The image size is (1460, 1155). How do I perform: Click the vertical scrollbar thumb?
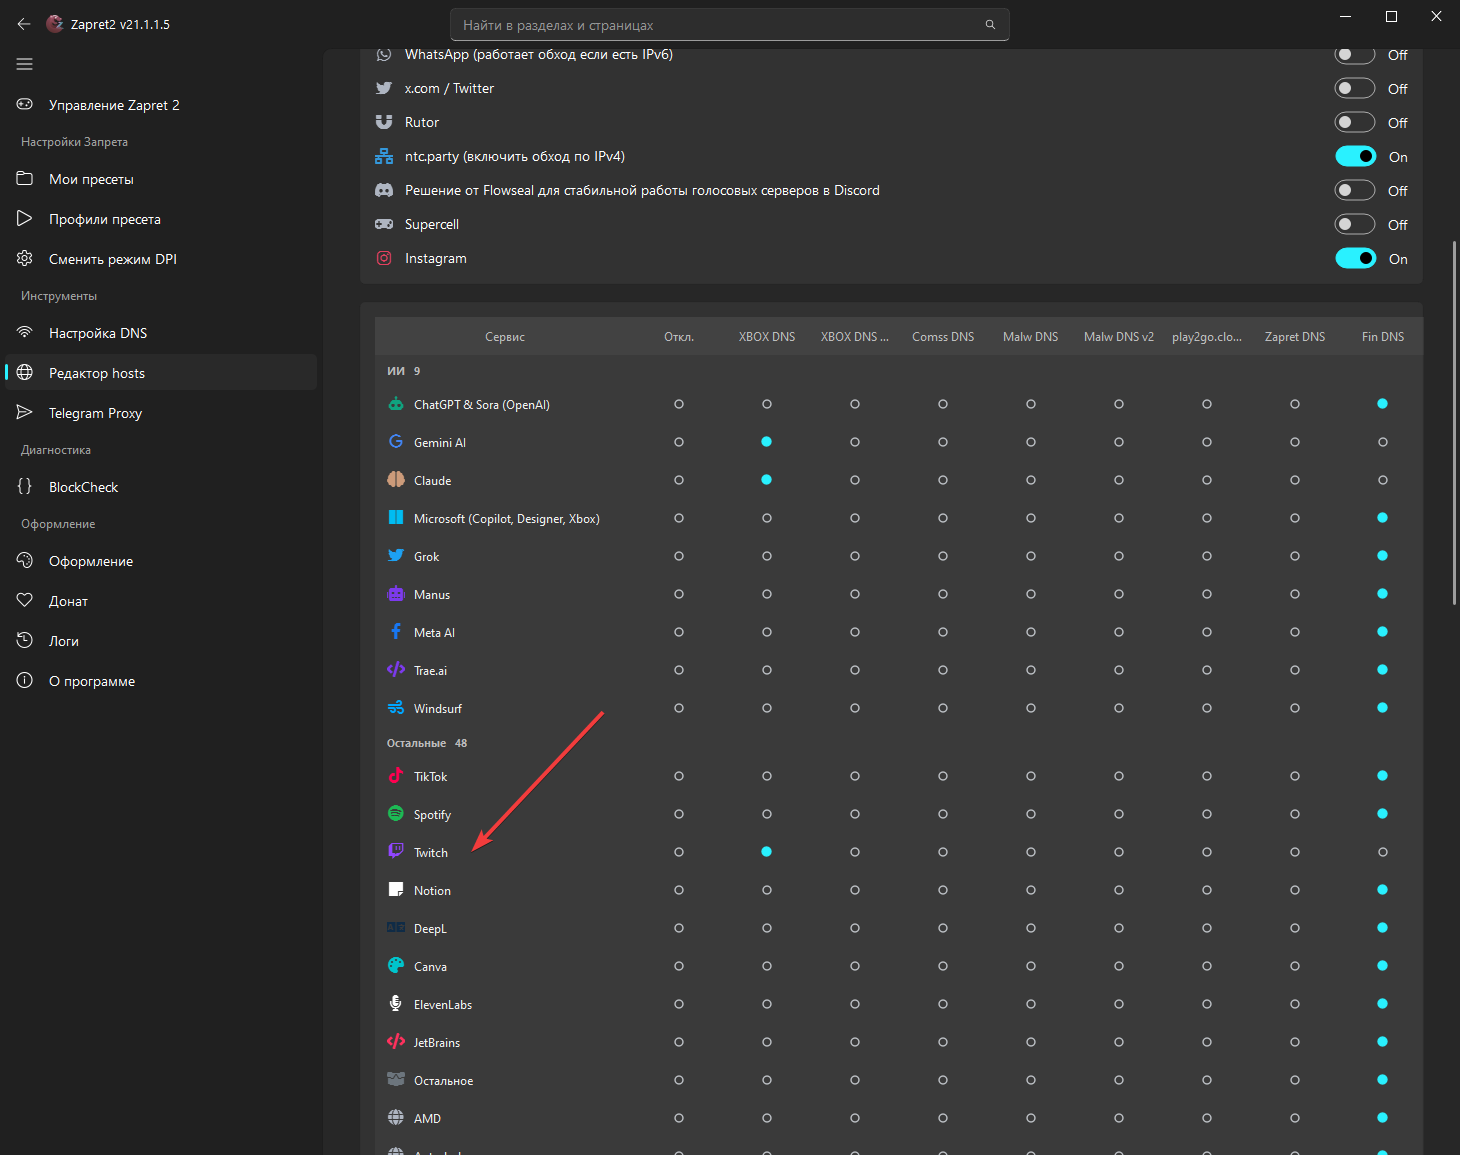[1454, 423]
